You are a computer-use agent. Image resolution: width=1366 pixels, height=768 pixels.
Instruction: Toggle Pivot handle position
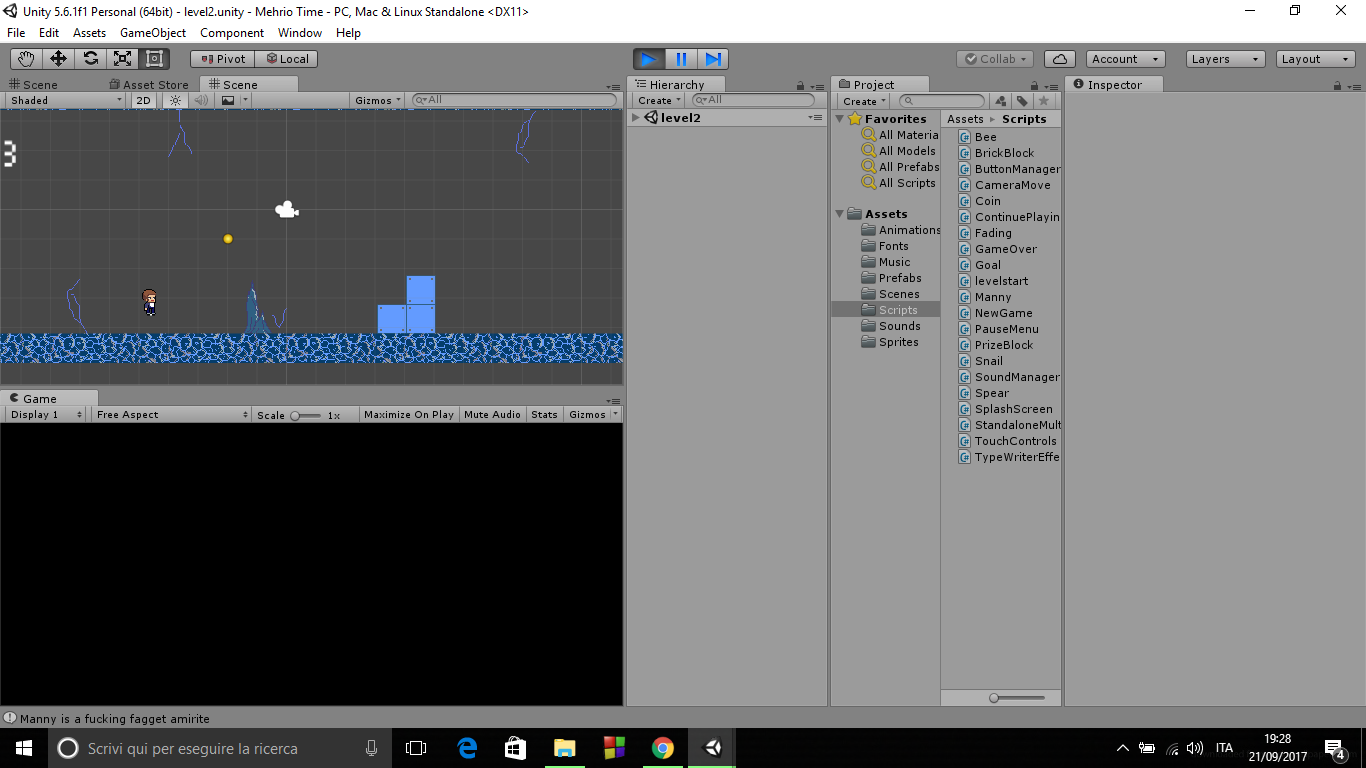coord(223,59)
